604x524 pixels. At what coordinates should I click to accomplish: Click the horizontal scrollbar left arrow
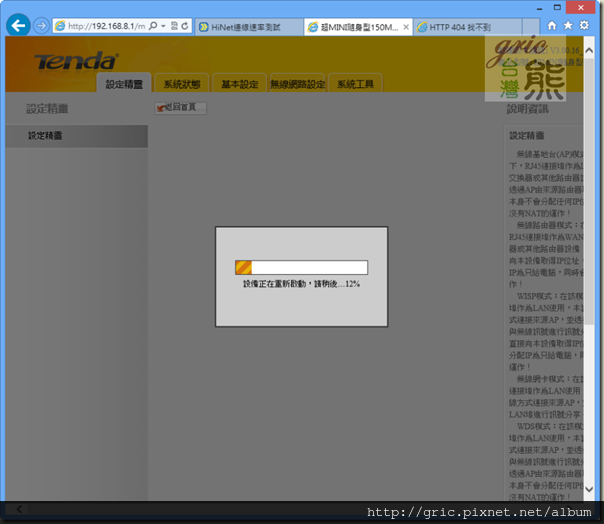tap(19, 509)
